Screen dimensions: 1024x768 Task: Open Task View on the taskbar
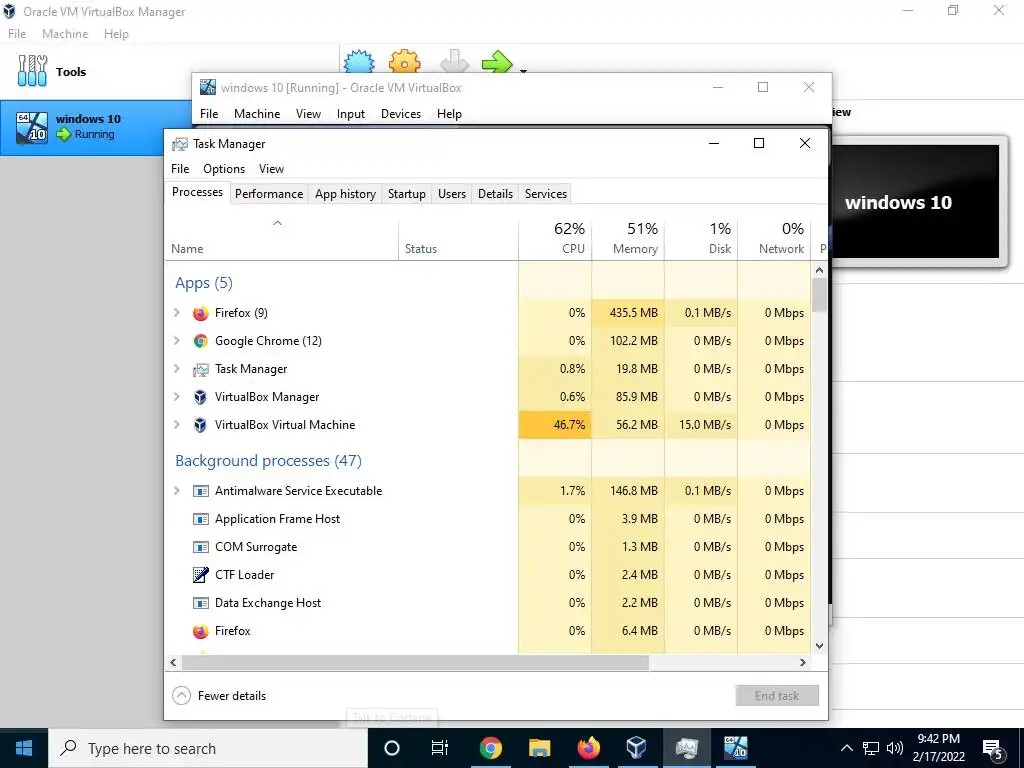tap(440, 748)
